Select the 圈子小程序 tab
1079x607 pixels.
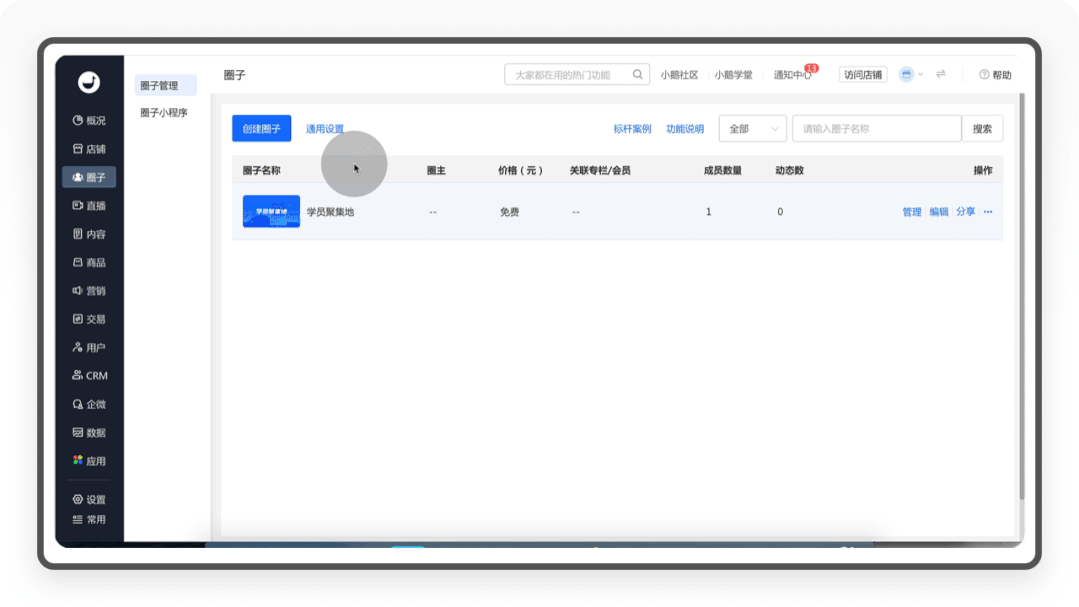click(x=164, y=112)
